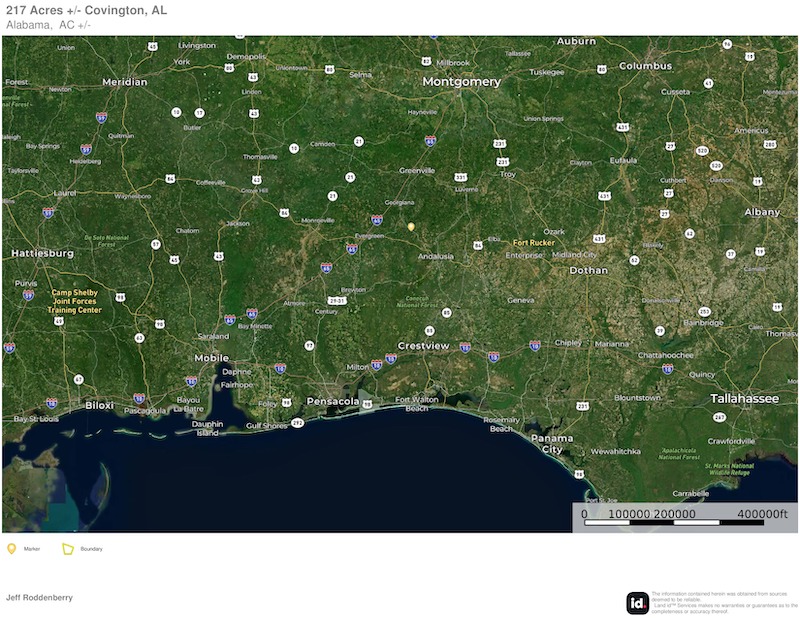800x618 pixels.
Task: Click the Jeff Roddenberry name
Action: pyautogui.click(x=39, y=597)
